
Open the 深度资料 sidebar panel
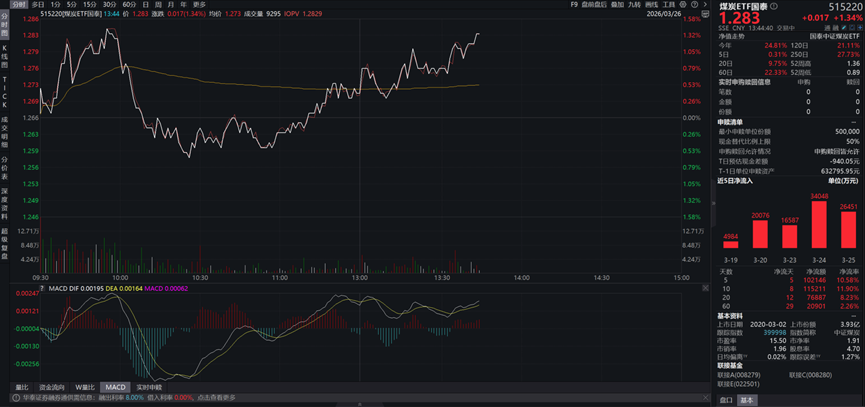point(4,199)
